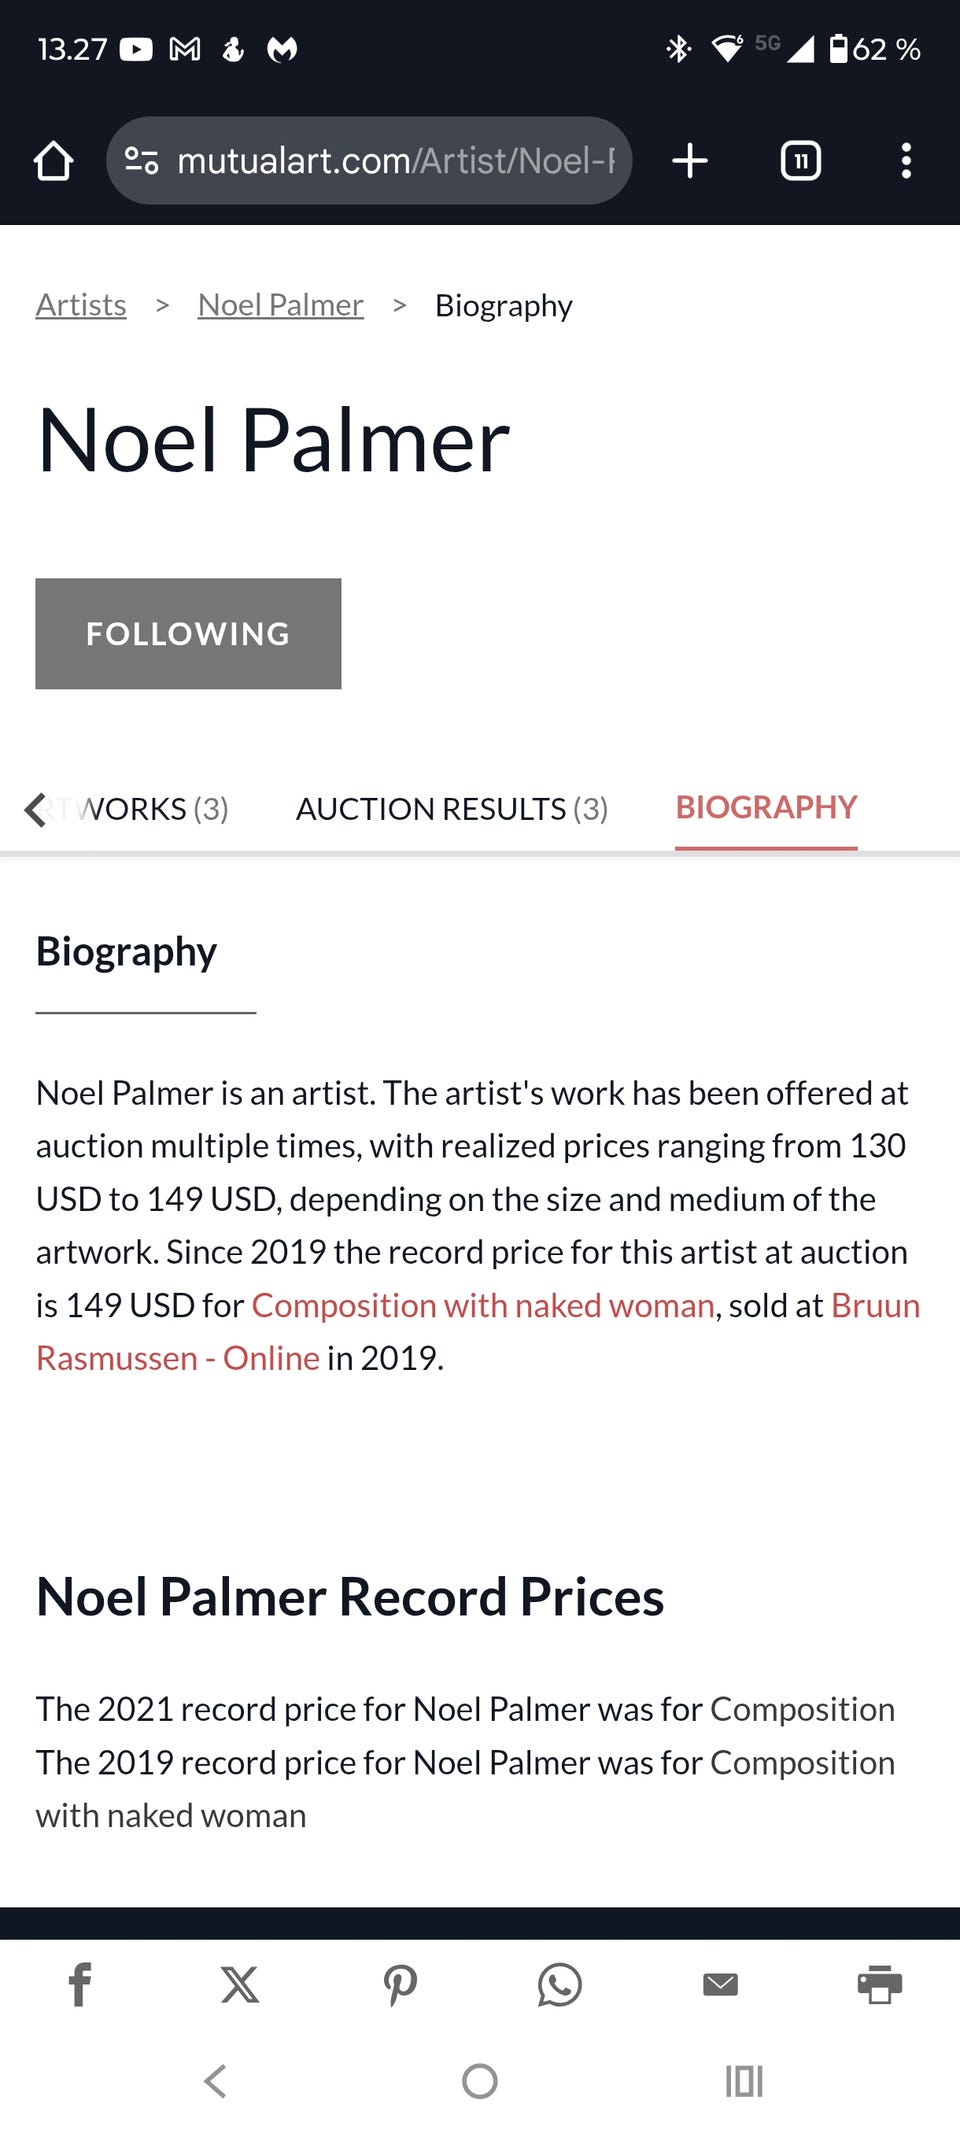This screenshot has height=2134, width=960.
Task: Share the page via WhatsApp
Action: point(560,1984)
